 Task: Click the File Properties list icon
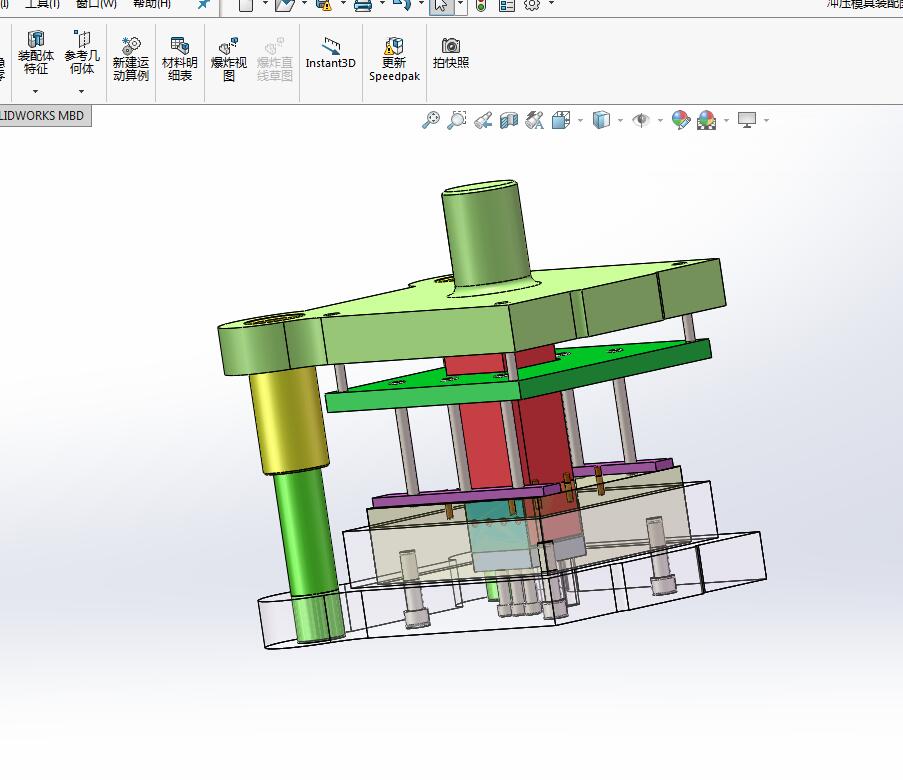pyautogui.click(x=507, y=6)
